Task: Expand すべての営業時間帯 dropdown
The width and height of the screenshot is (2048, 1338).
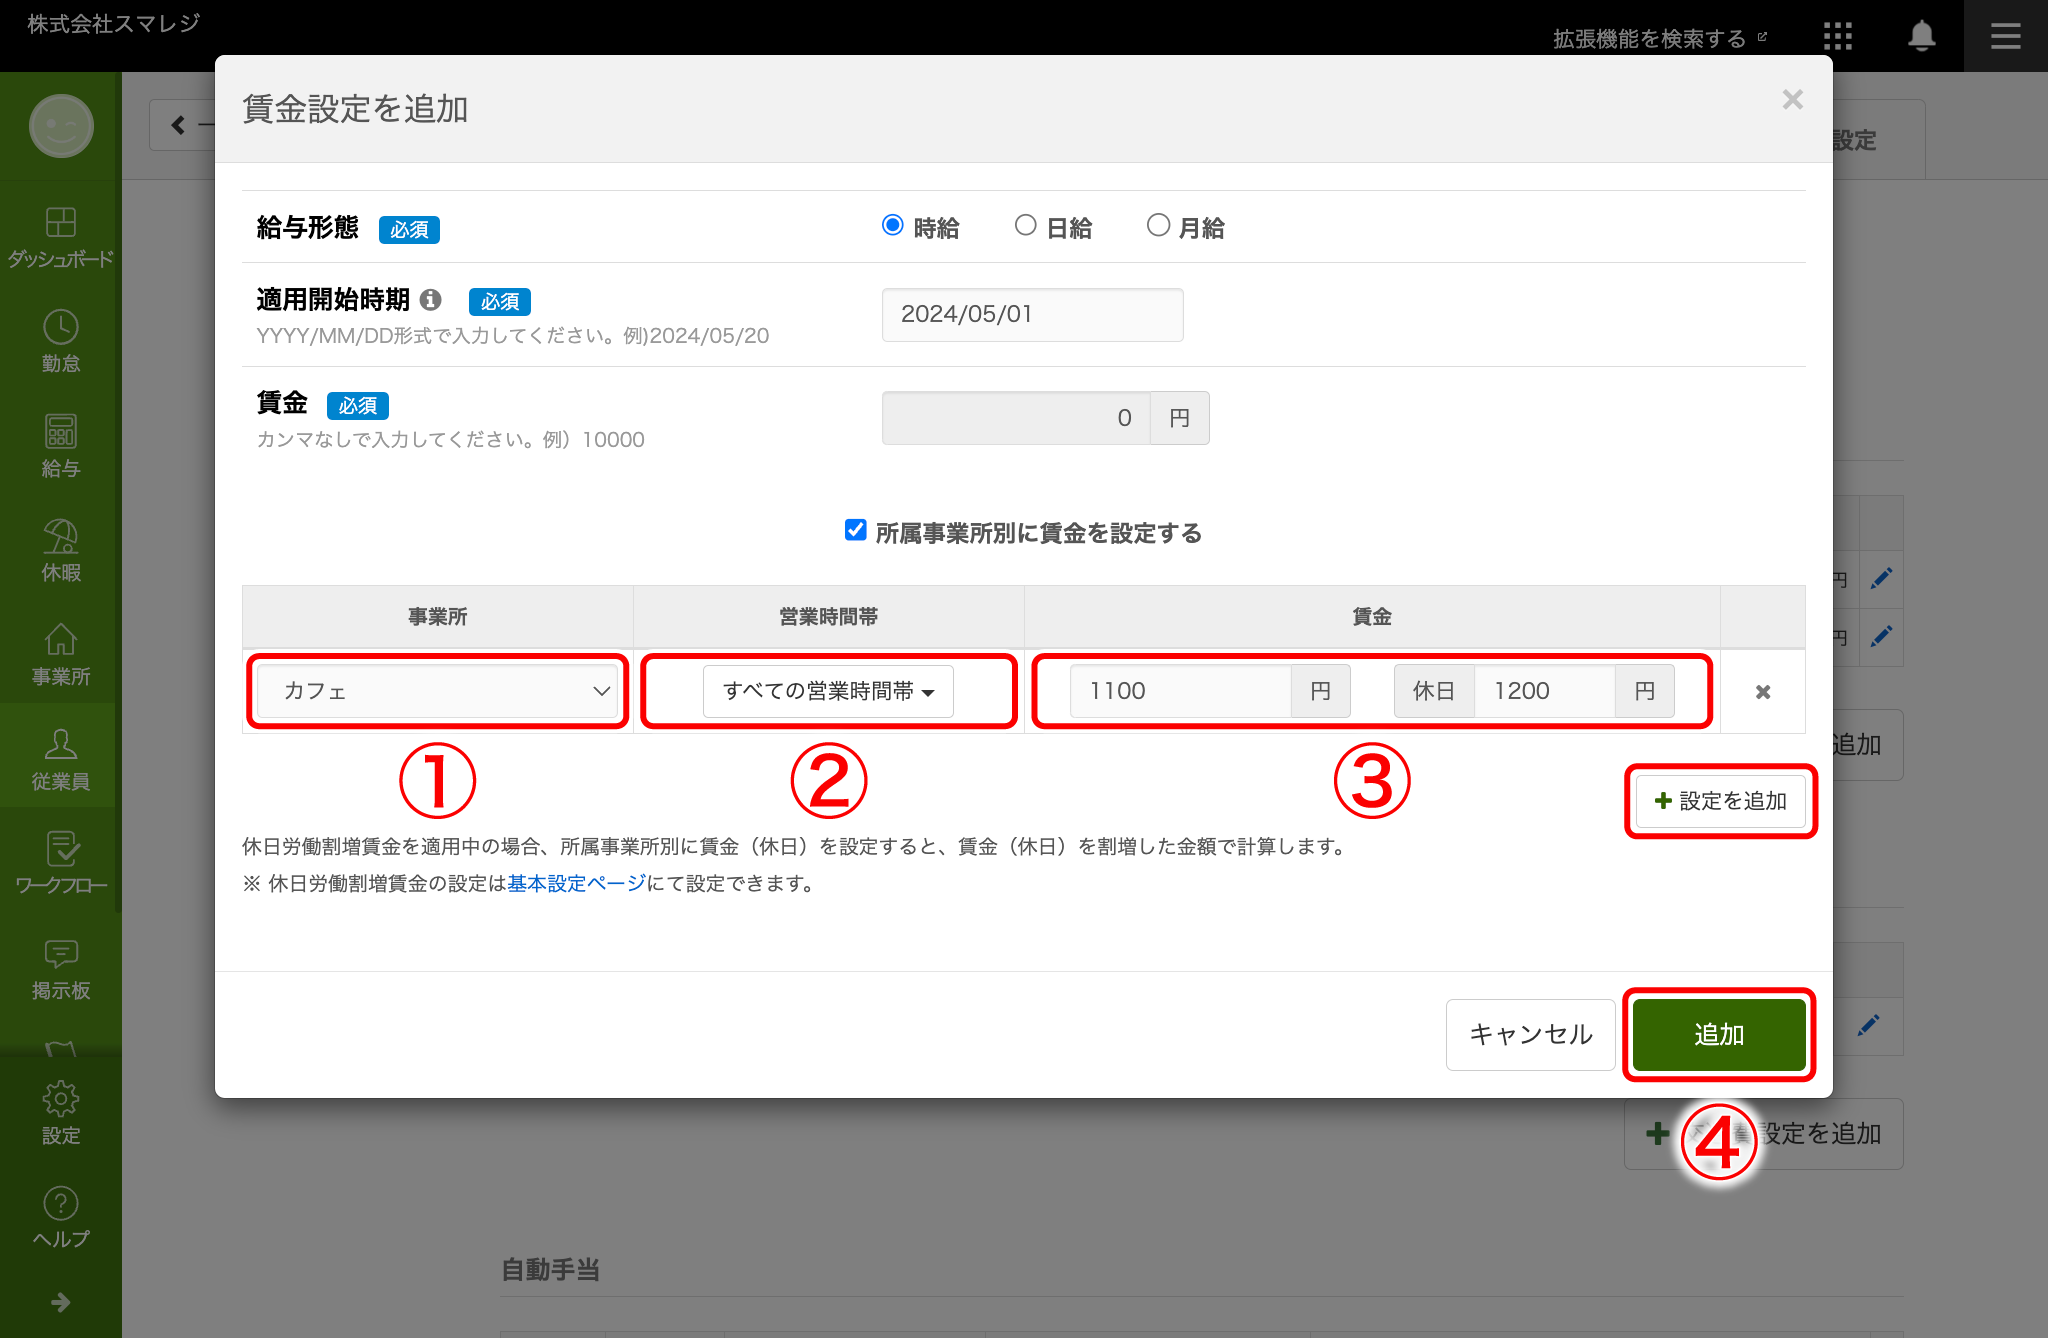Action: click(828, 692)
